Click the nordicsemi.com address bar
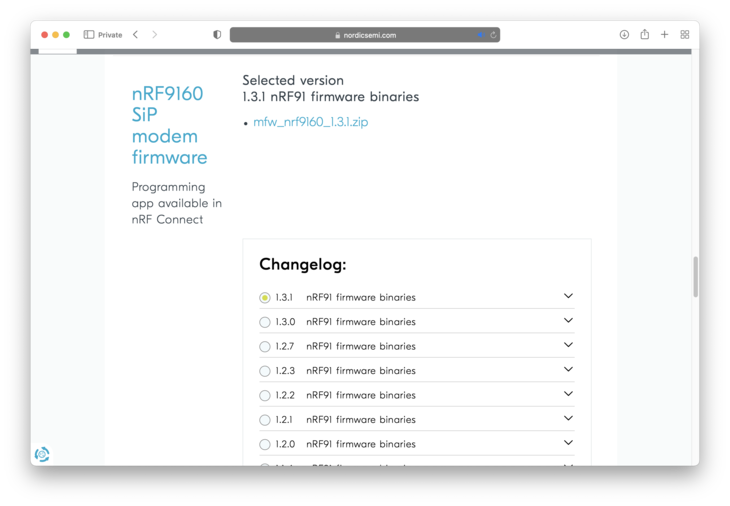Screen dimensions: 730x506 click(x=365, y=35)
